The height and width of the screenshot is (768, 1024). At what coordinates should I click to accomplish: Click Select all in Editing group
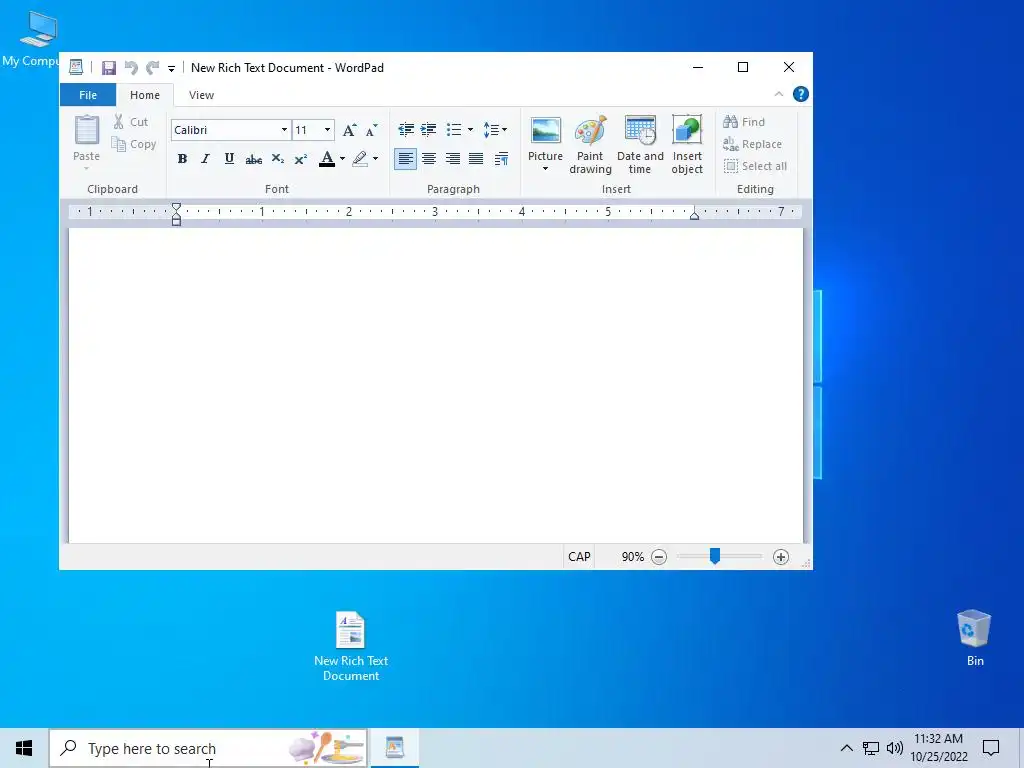(x=755, y=166)
